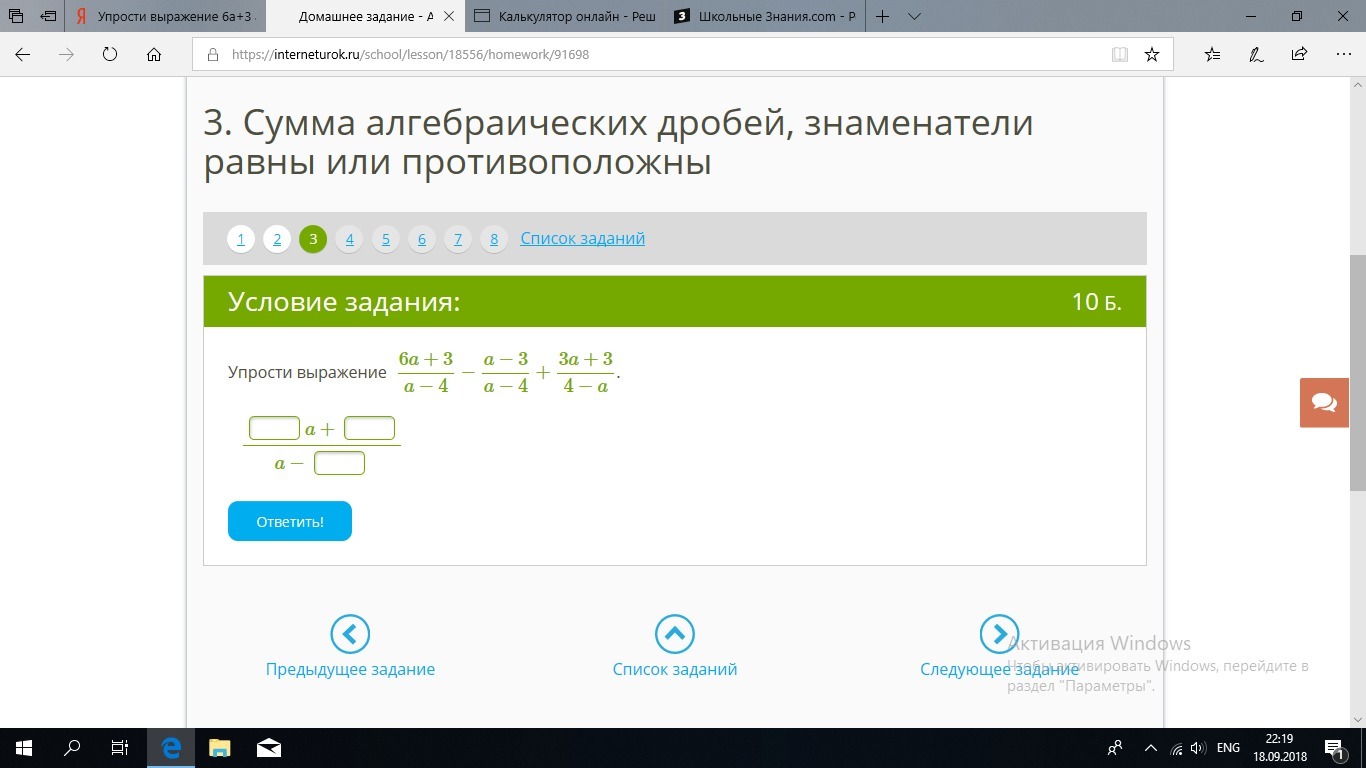
Task: Open the People icon in system tray
Action: point(1116,748)
